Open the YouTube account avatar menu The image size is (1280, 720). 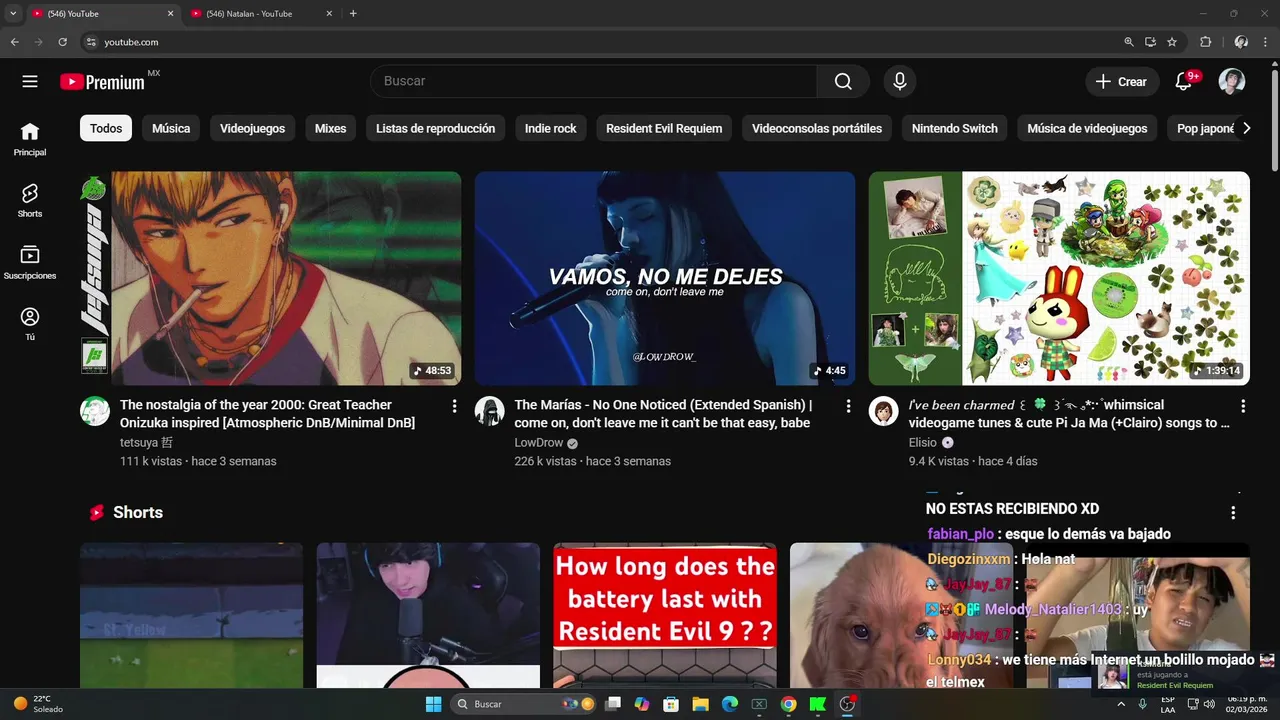click(x=1232, y=82)
